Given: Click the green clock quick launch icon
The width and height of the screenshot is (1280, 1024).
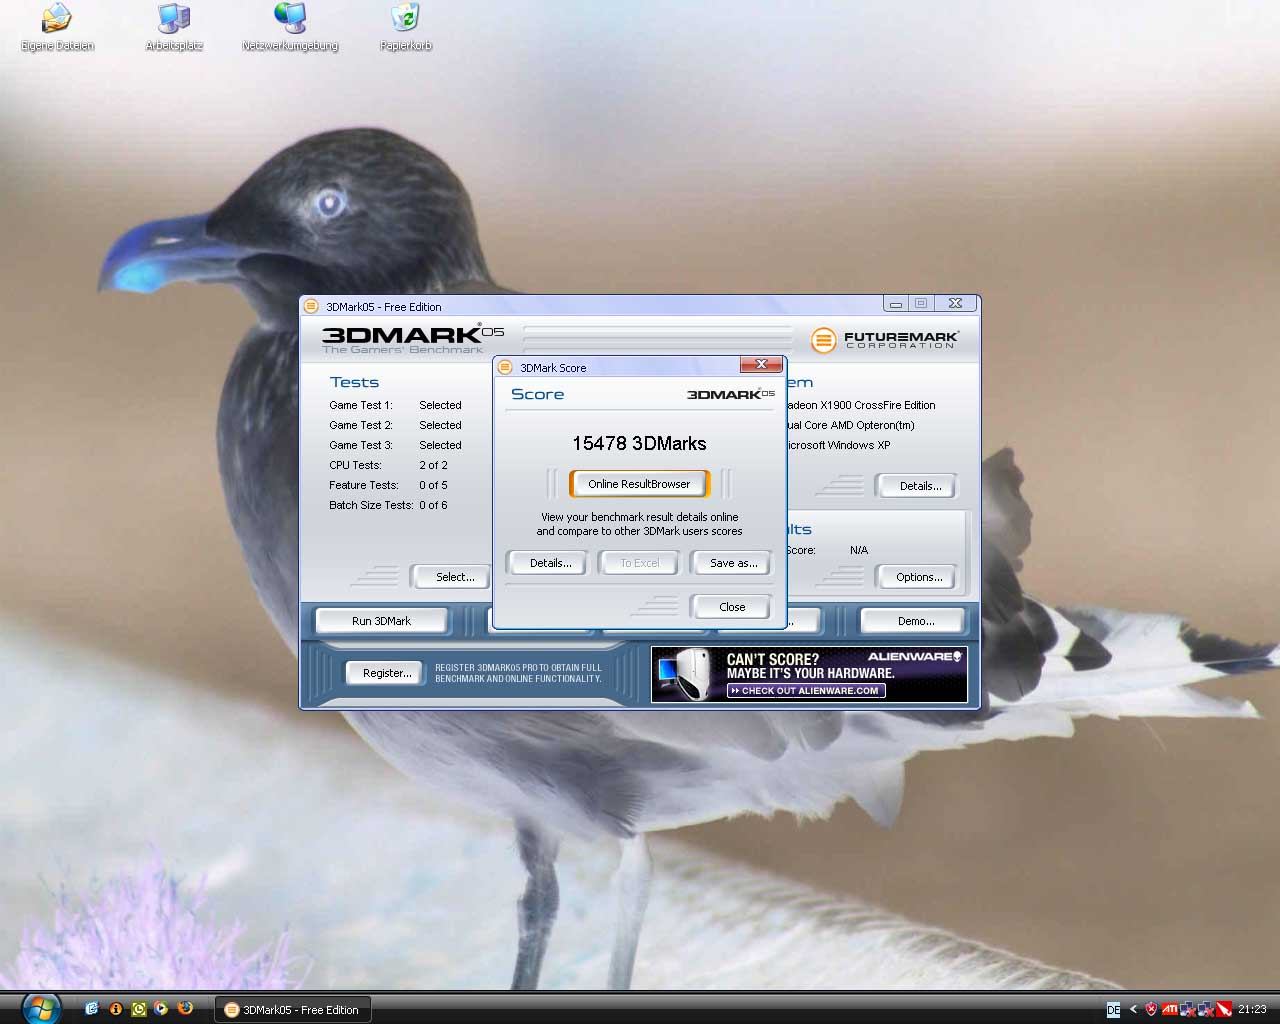Looking at the screenshot, I should point(139,1009).
